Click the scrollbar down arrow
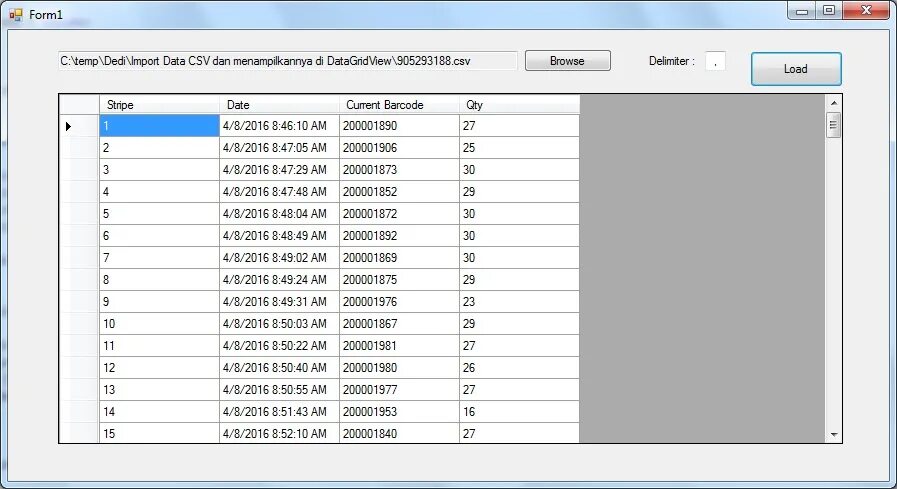Image resolution: width=897 pixels, height=489 pixels. click(x=834, y=435)
